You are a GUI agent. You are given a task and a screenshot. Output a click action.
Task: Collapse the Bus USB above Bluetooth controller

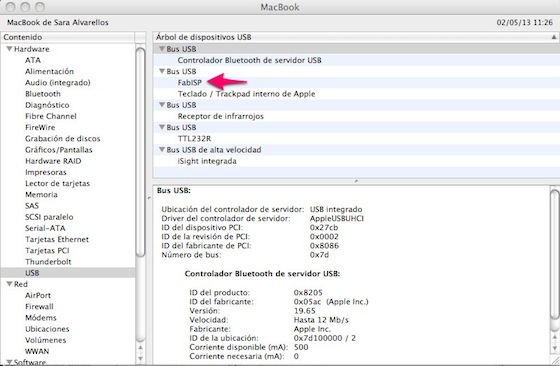point(162,49)
